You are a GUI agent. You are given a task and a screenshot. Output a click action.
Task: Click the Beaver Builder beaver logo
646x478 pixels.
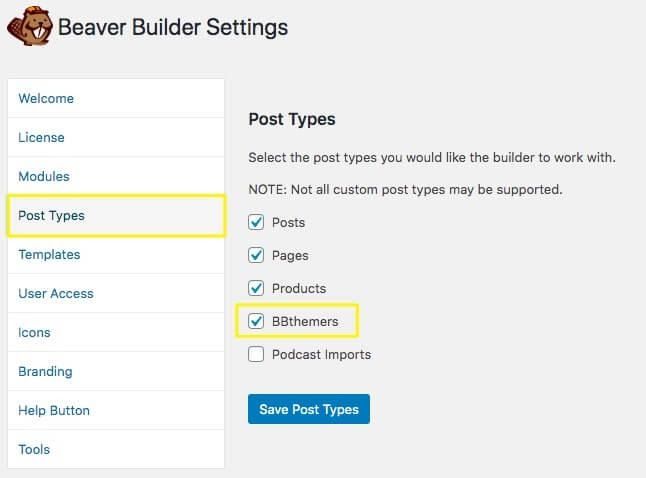pyautogui.click(x=30, y=26)
